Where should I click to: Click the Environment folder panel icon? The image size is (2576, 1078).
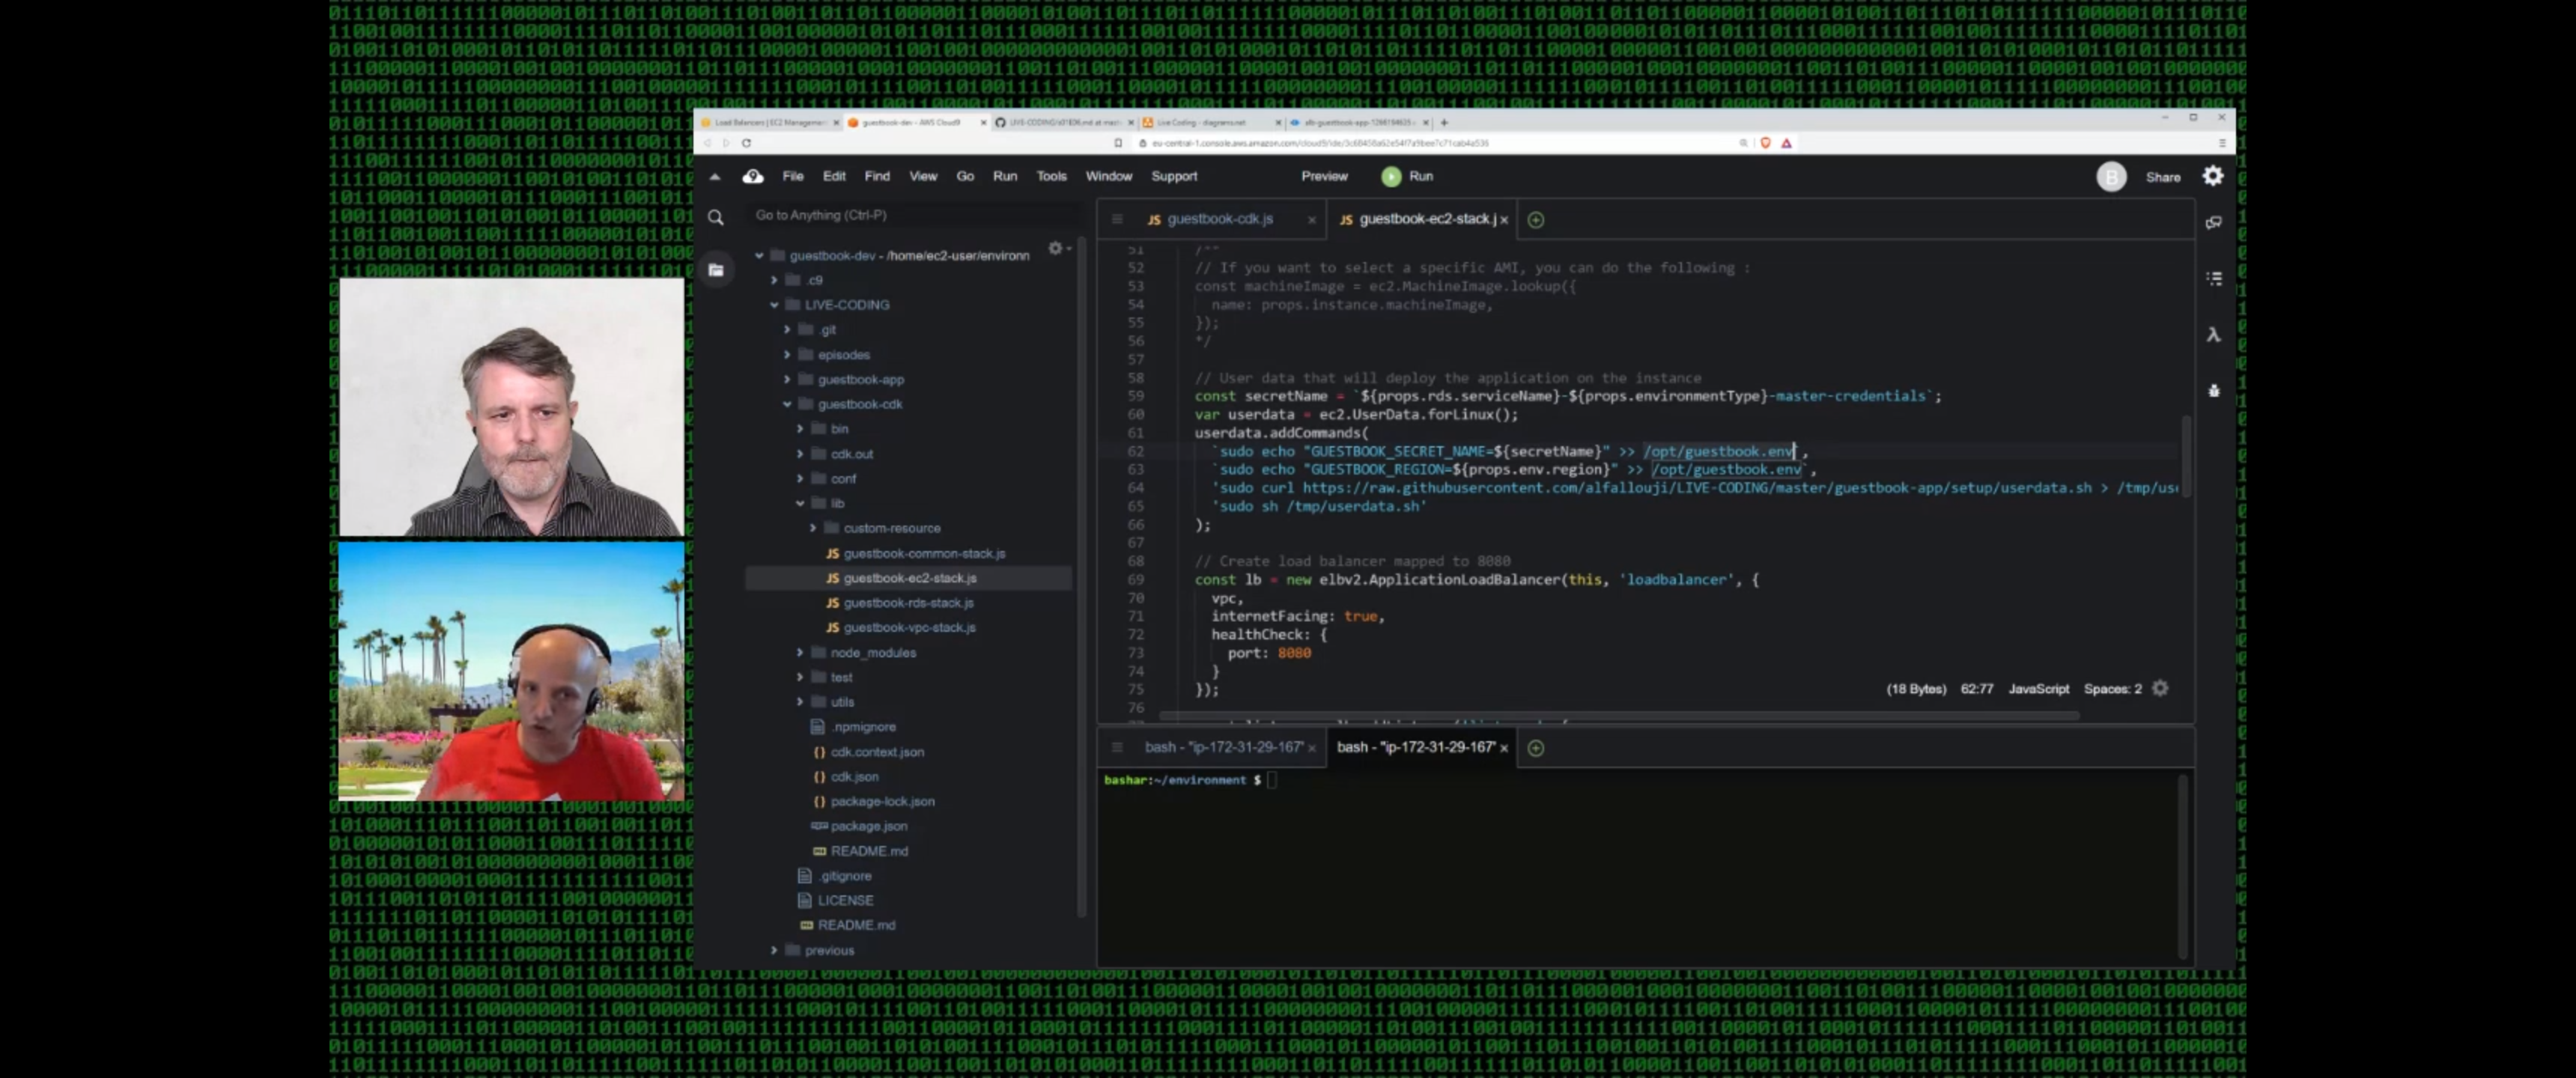pyautogui.click(x=716, y=269)
